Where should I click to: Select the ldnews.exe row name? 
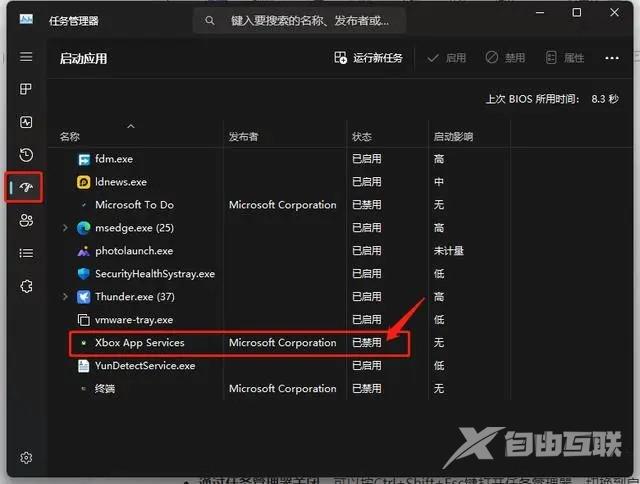(121, 182)
